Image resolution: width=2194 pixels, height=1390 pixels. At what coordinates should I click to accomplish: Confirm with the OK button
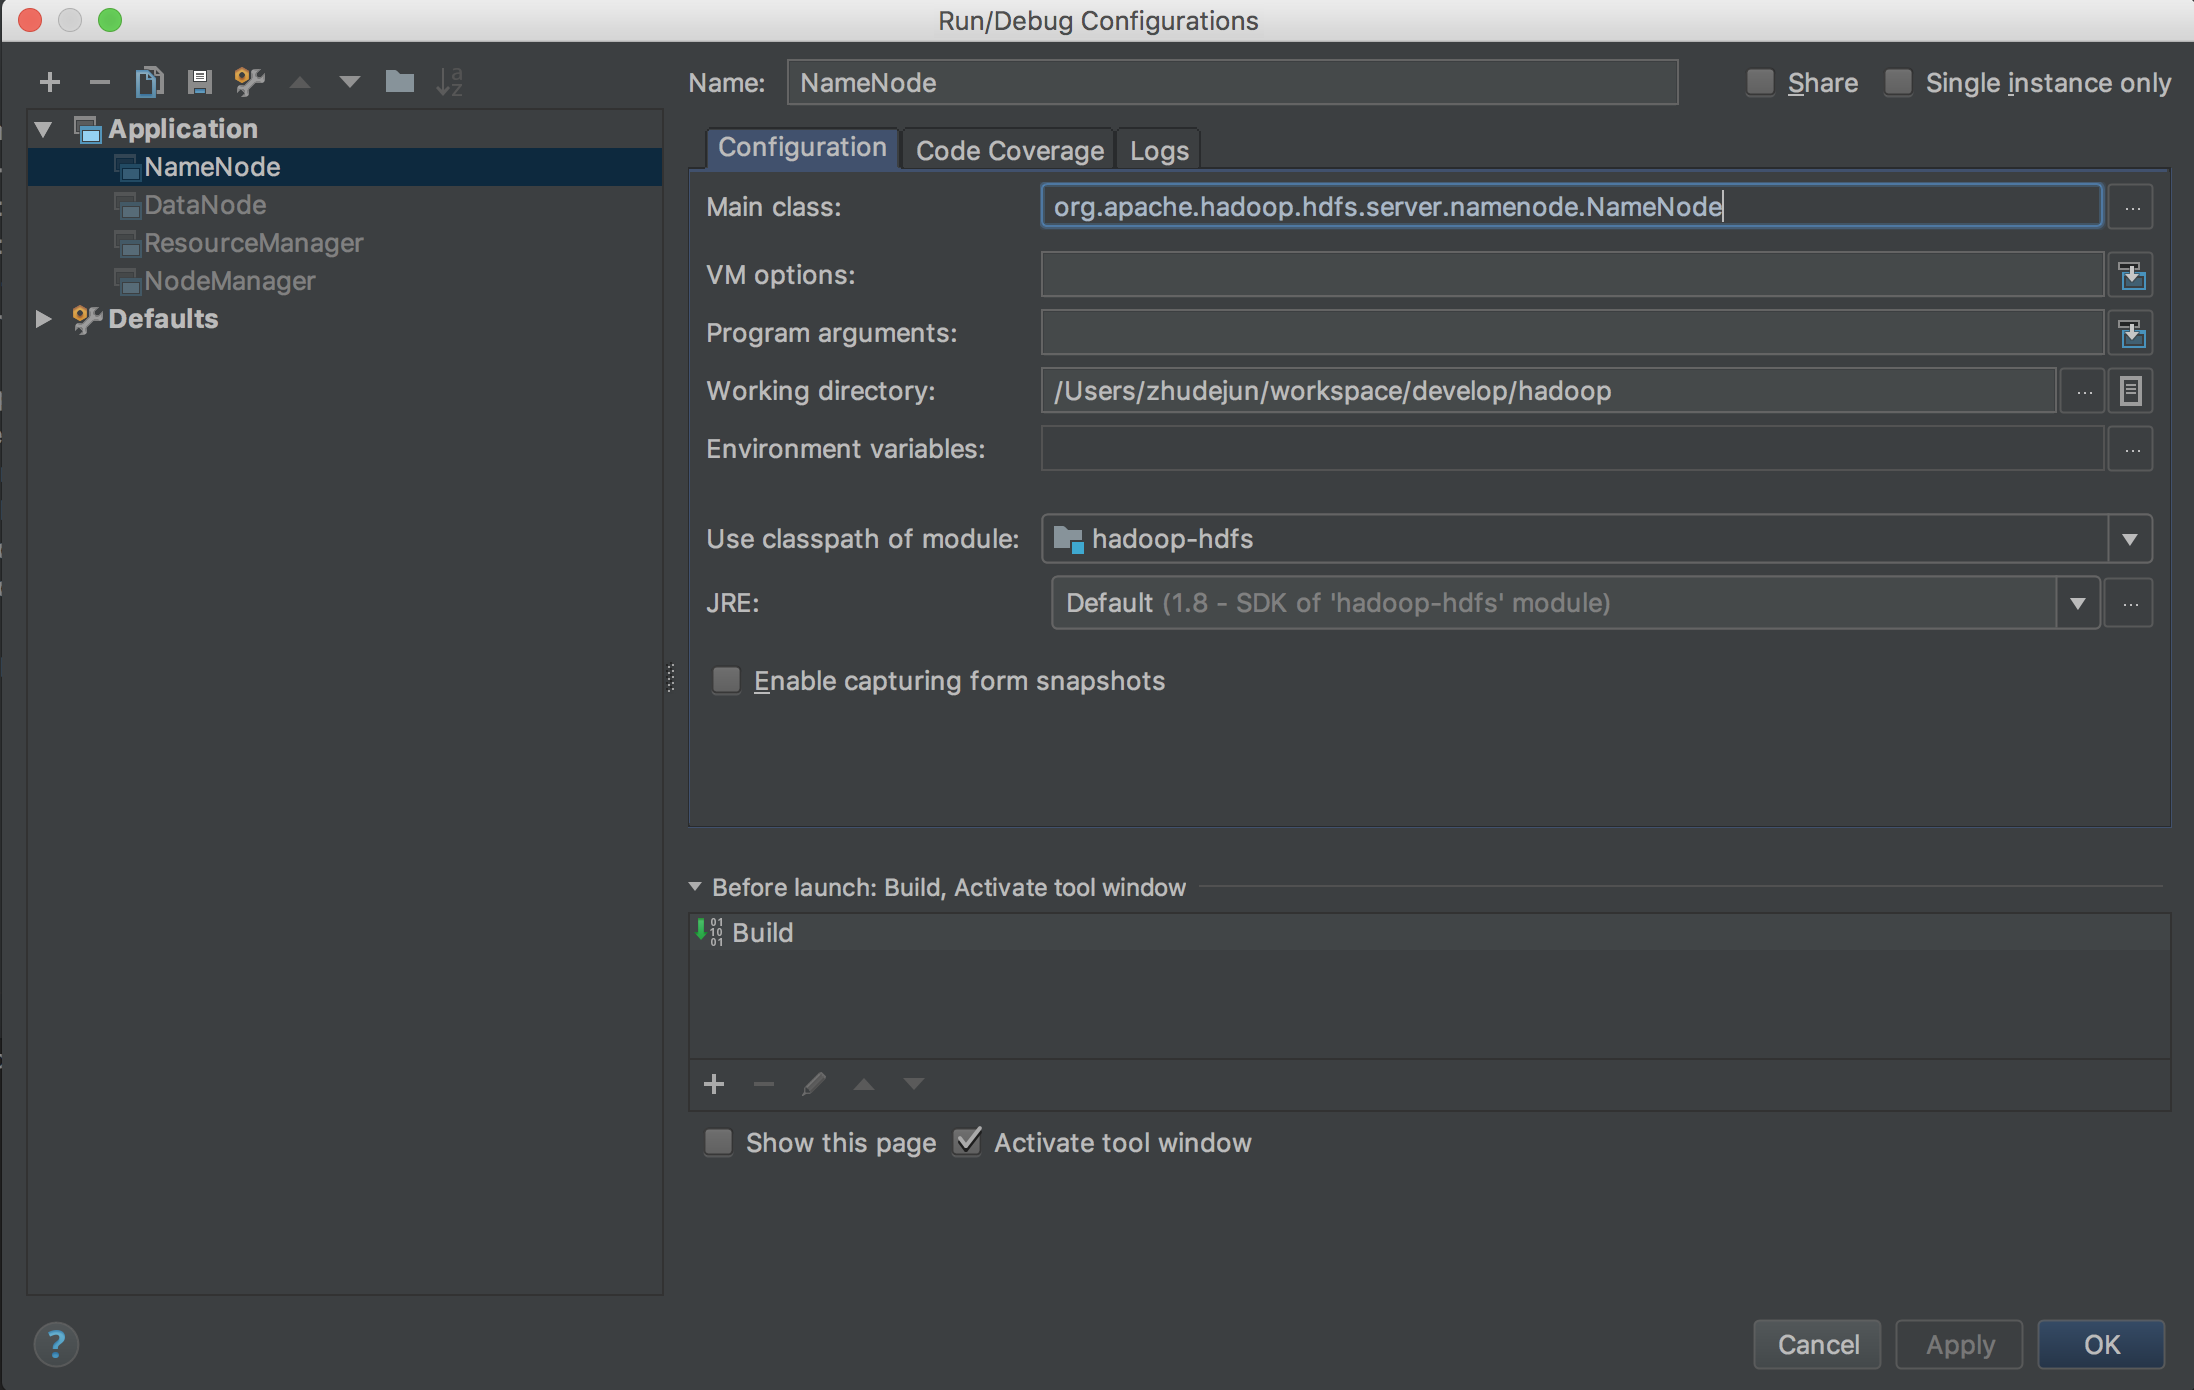point(2101,1345)
